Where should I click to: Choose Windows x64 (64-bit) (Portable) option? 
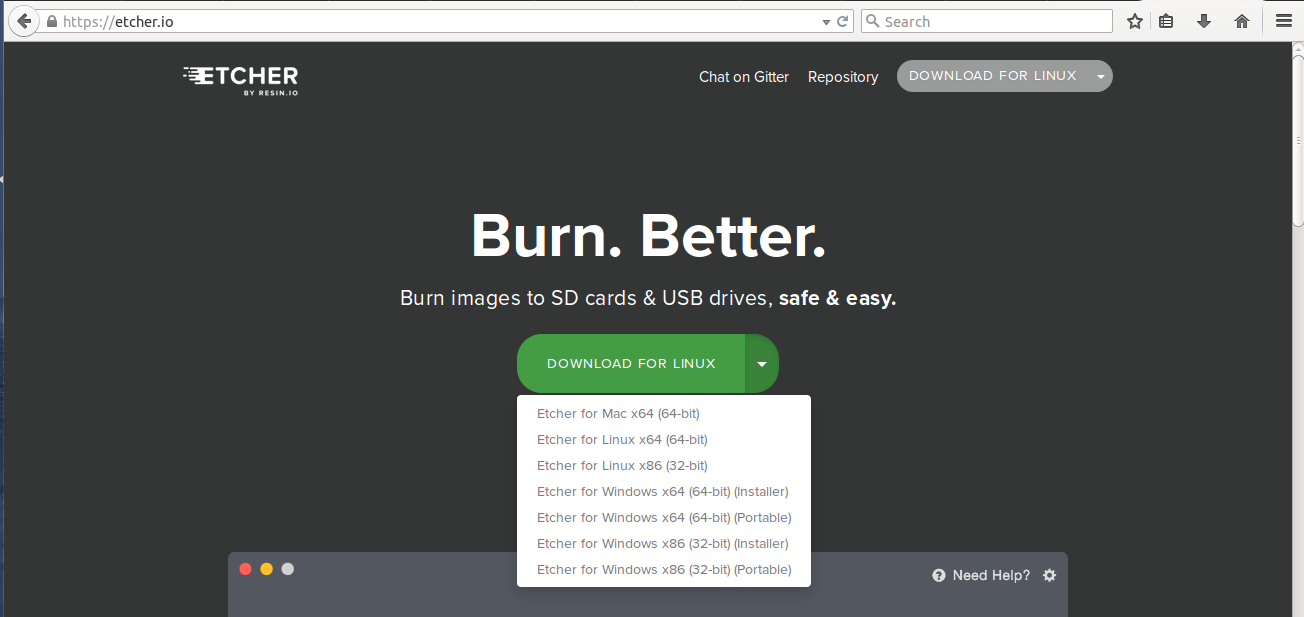click(664, 517)
